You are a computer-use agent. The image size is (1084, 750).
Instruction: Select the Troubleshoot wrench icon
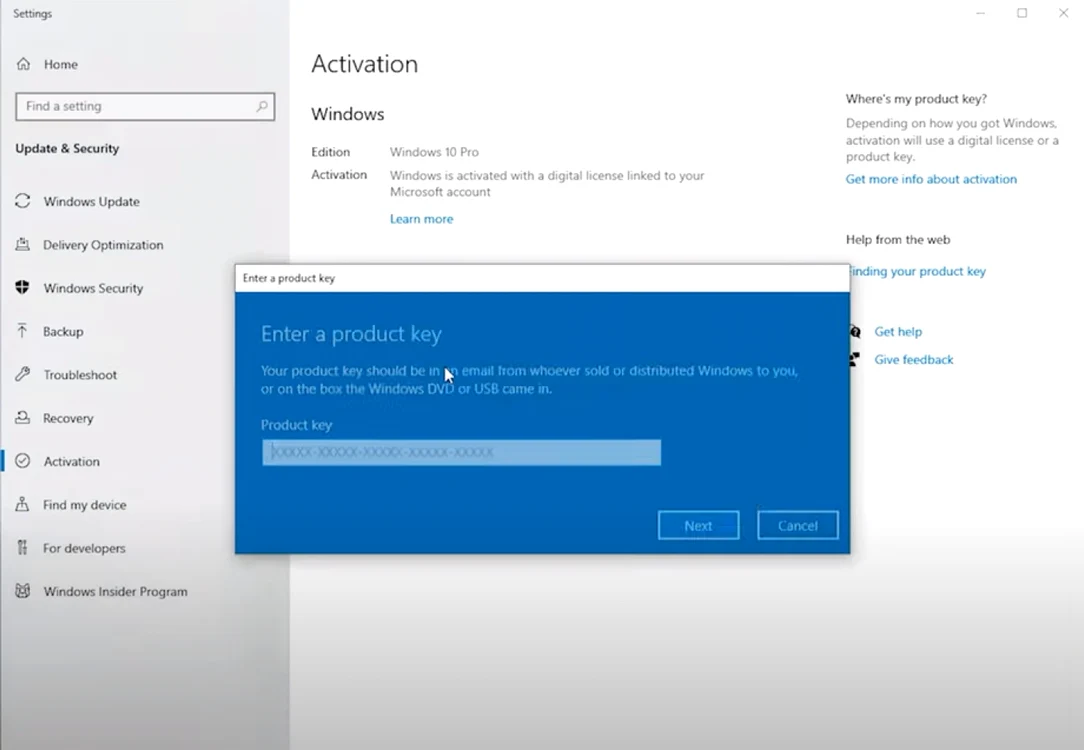pos(23,374)
